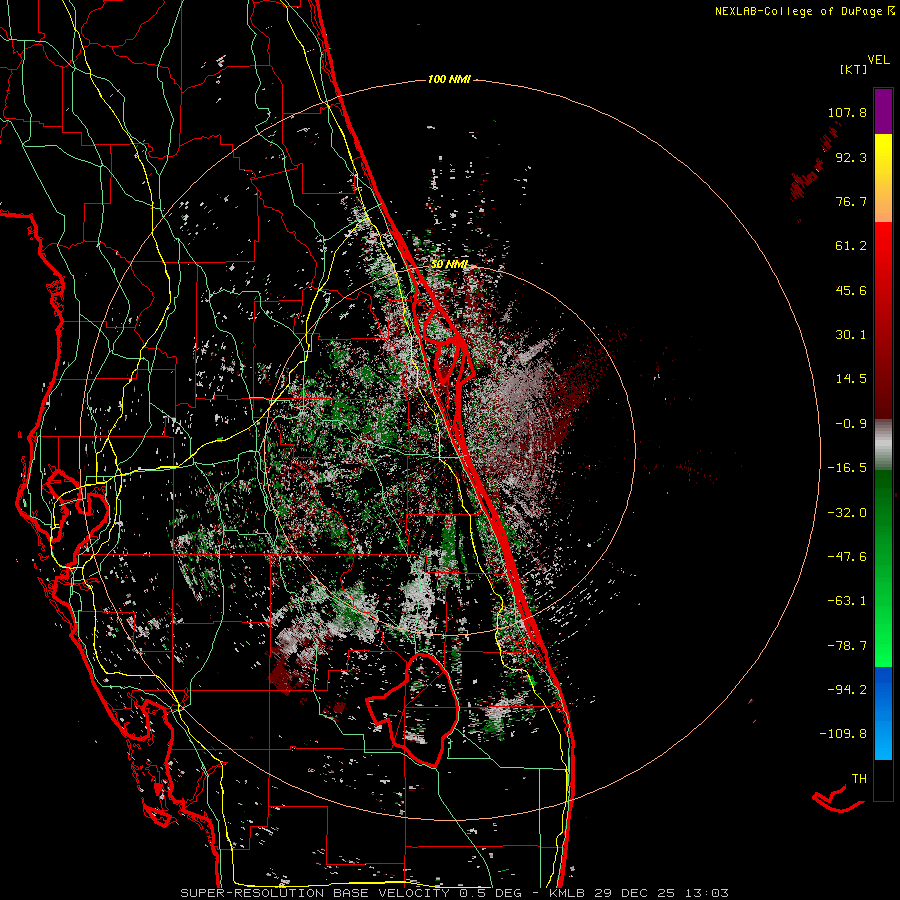Click the 45.6 value on the velocity scale
The image size is (900, 900).
pos(851,290)
